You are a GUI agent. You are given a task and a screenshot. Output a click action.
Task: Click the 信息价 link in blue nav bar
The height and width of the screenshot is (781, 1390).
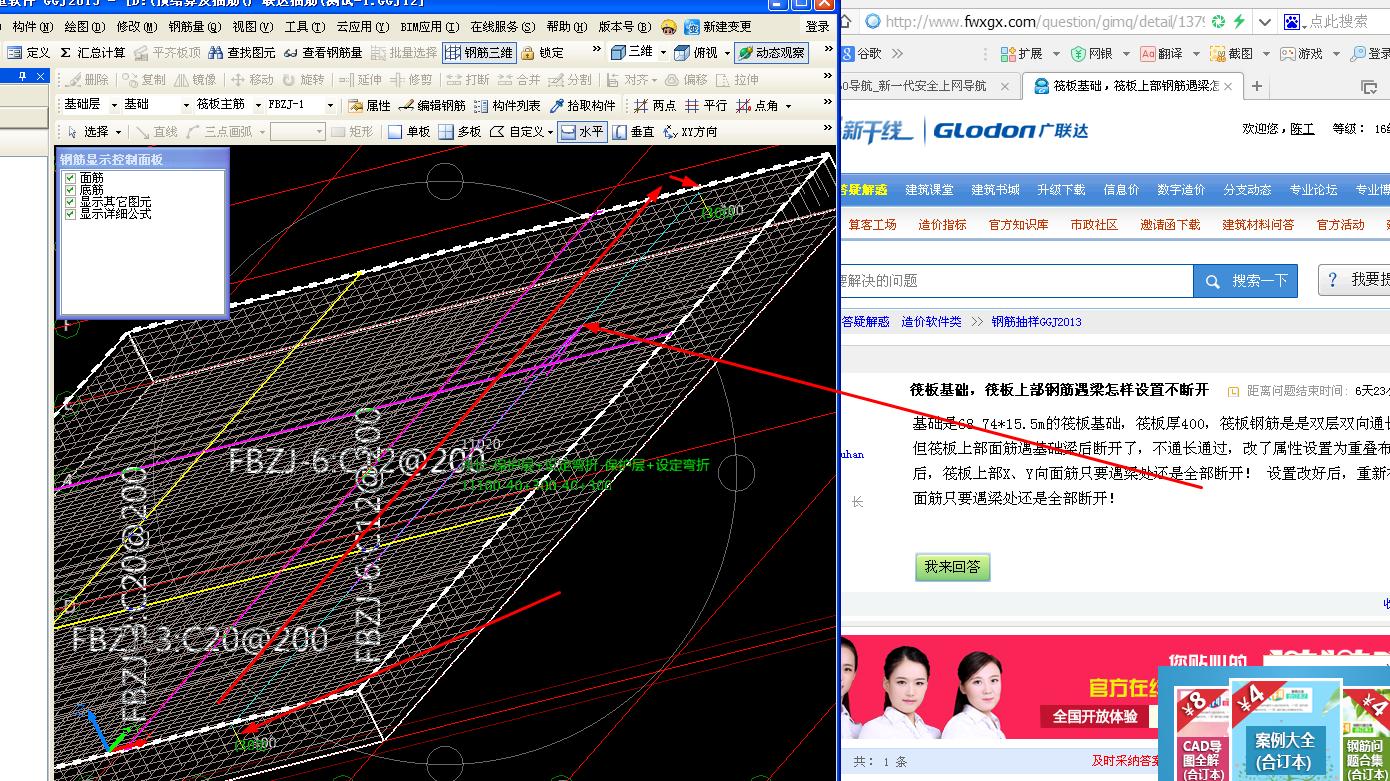1121,190
